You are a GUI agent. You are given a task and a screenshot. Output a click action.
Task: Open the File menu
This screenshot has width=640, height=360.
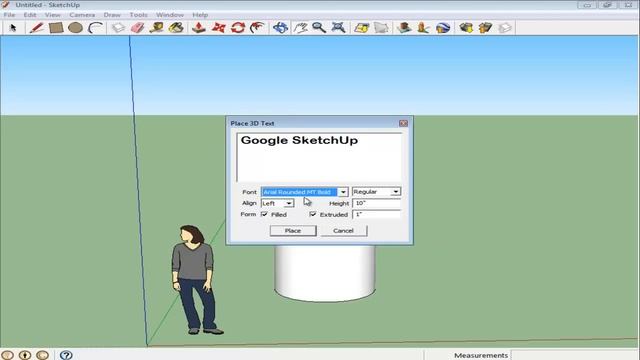(9, 15)
